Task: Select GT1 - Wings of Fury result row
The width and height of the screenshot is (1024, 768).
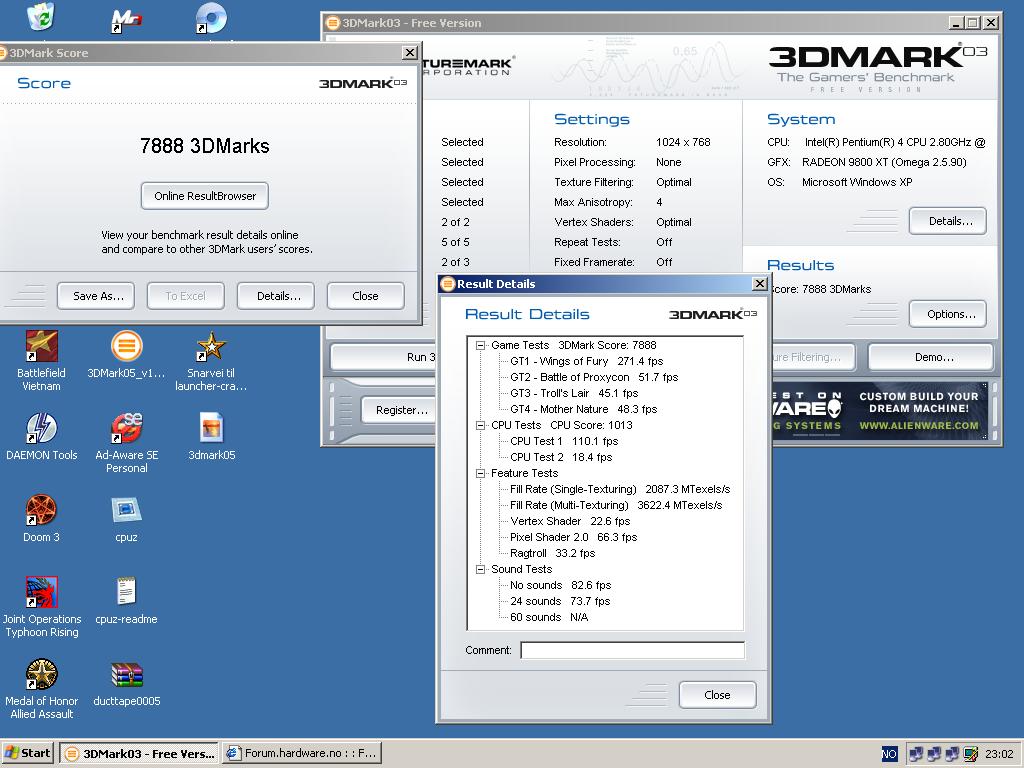Action: (x=586, y=361)
